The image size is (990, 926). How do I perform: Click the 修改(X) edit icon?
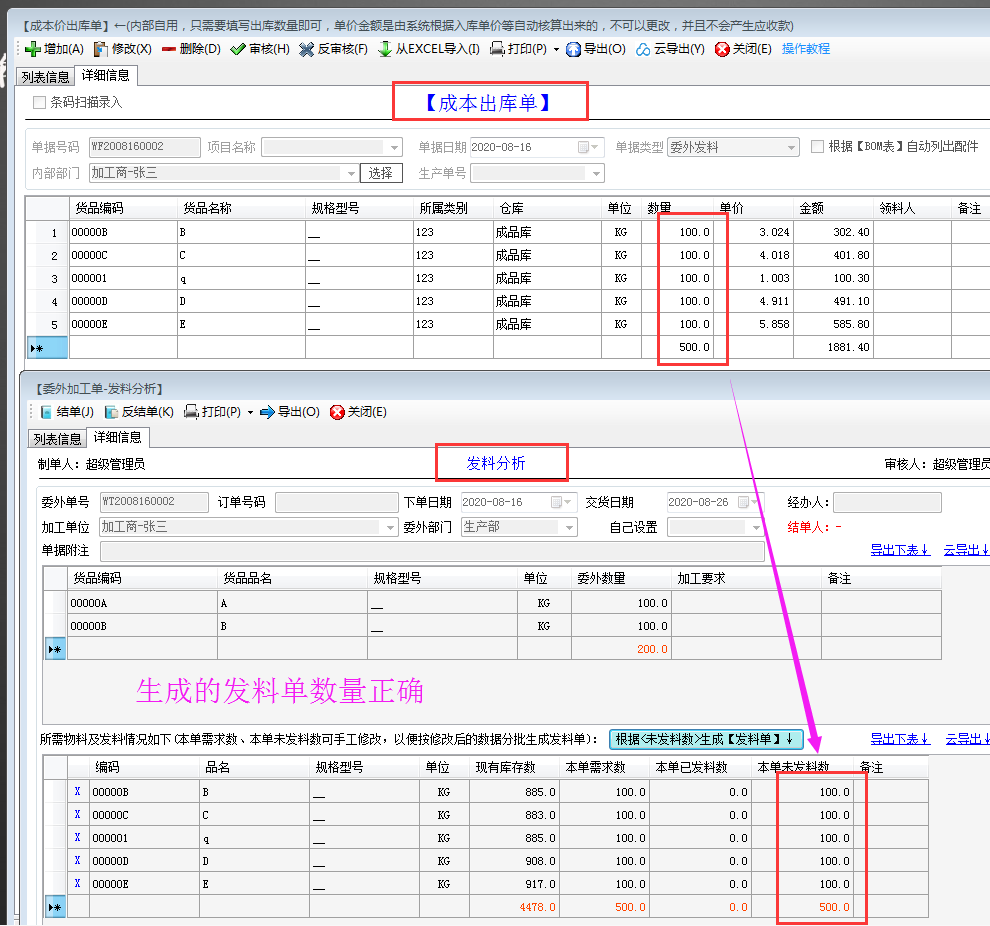(101, 49)
